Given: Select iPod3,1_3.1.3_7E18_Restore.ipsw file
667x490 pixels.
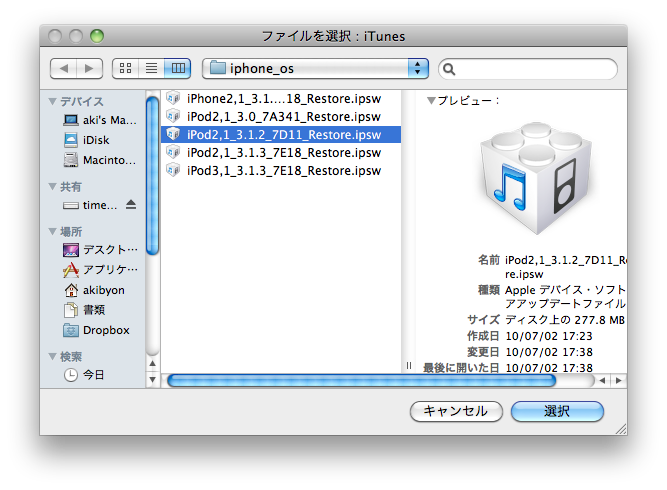Looking at the screenshot, I should [281, 171].
